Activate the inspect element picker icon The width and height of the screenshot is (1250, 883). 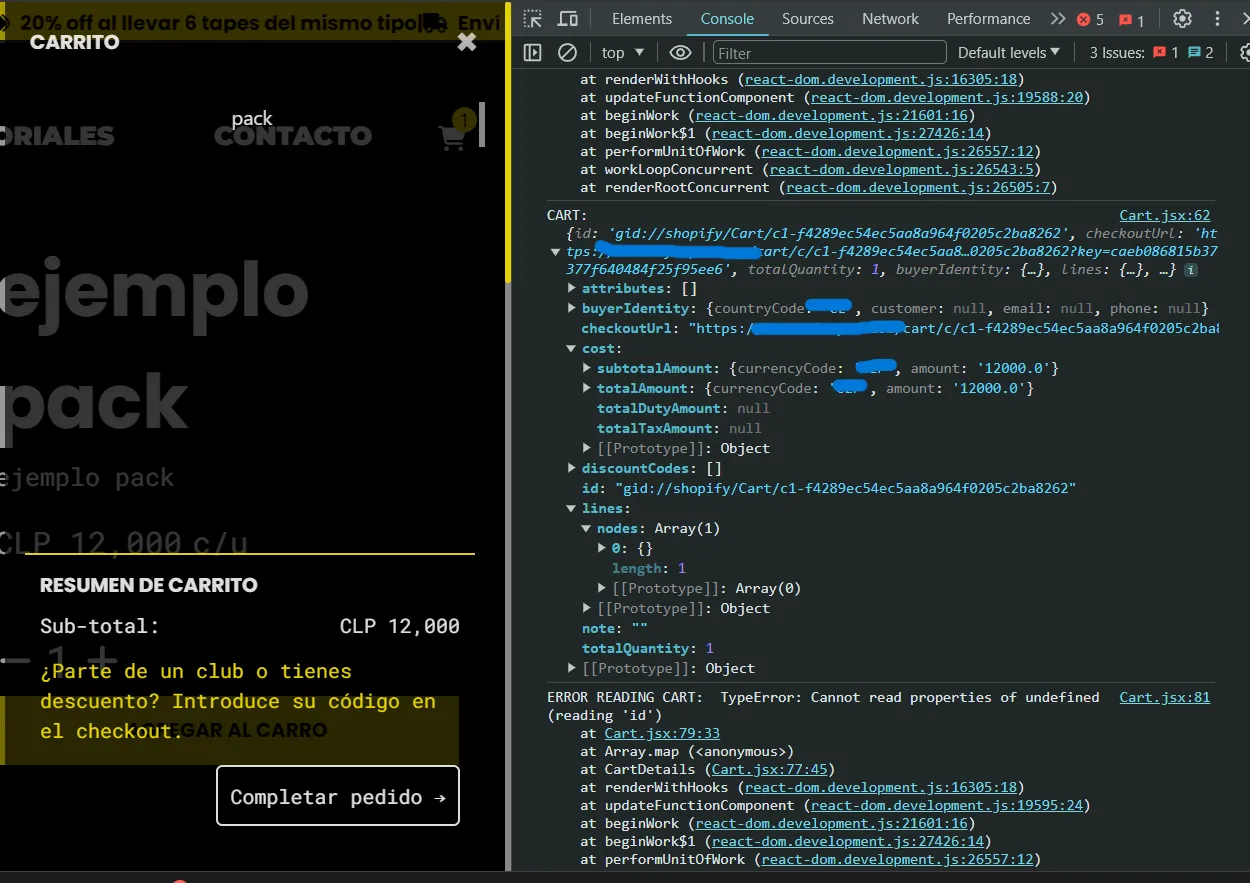[533, 19]
